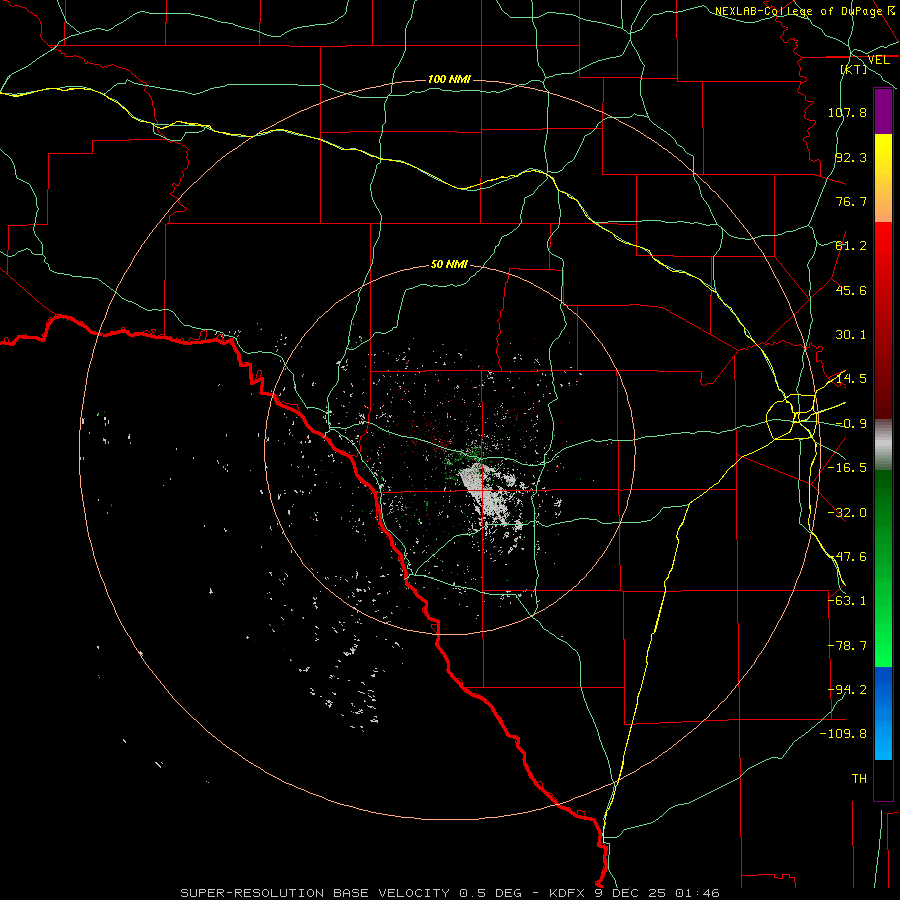Image resolution: width=900 pixels, height=900 pixels.
Task: Click the -32.0 legend value
Action: tap(847, 513)
